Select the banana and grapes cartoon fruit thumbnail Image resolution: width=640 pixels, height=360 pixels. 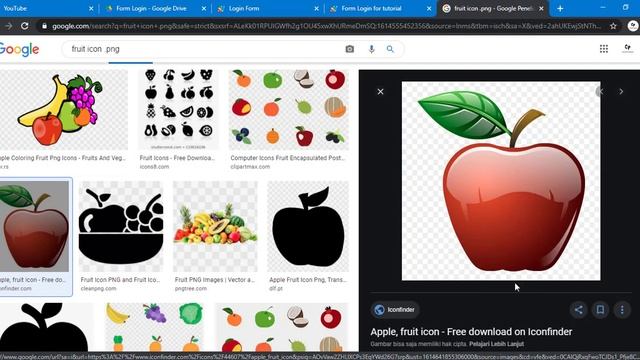64,110
